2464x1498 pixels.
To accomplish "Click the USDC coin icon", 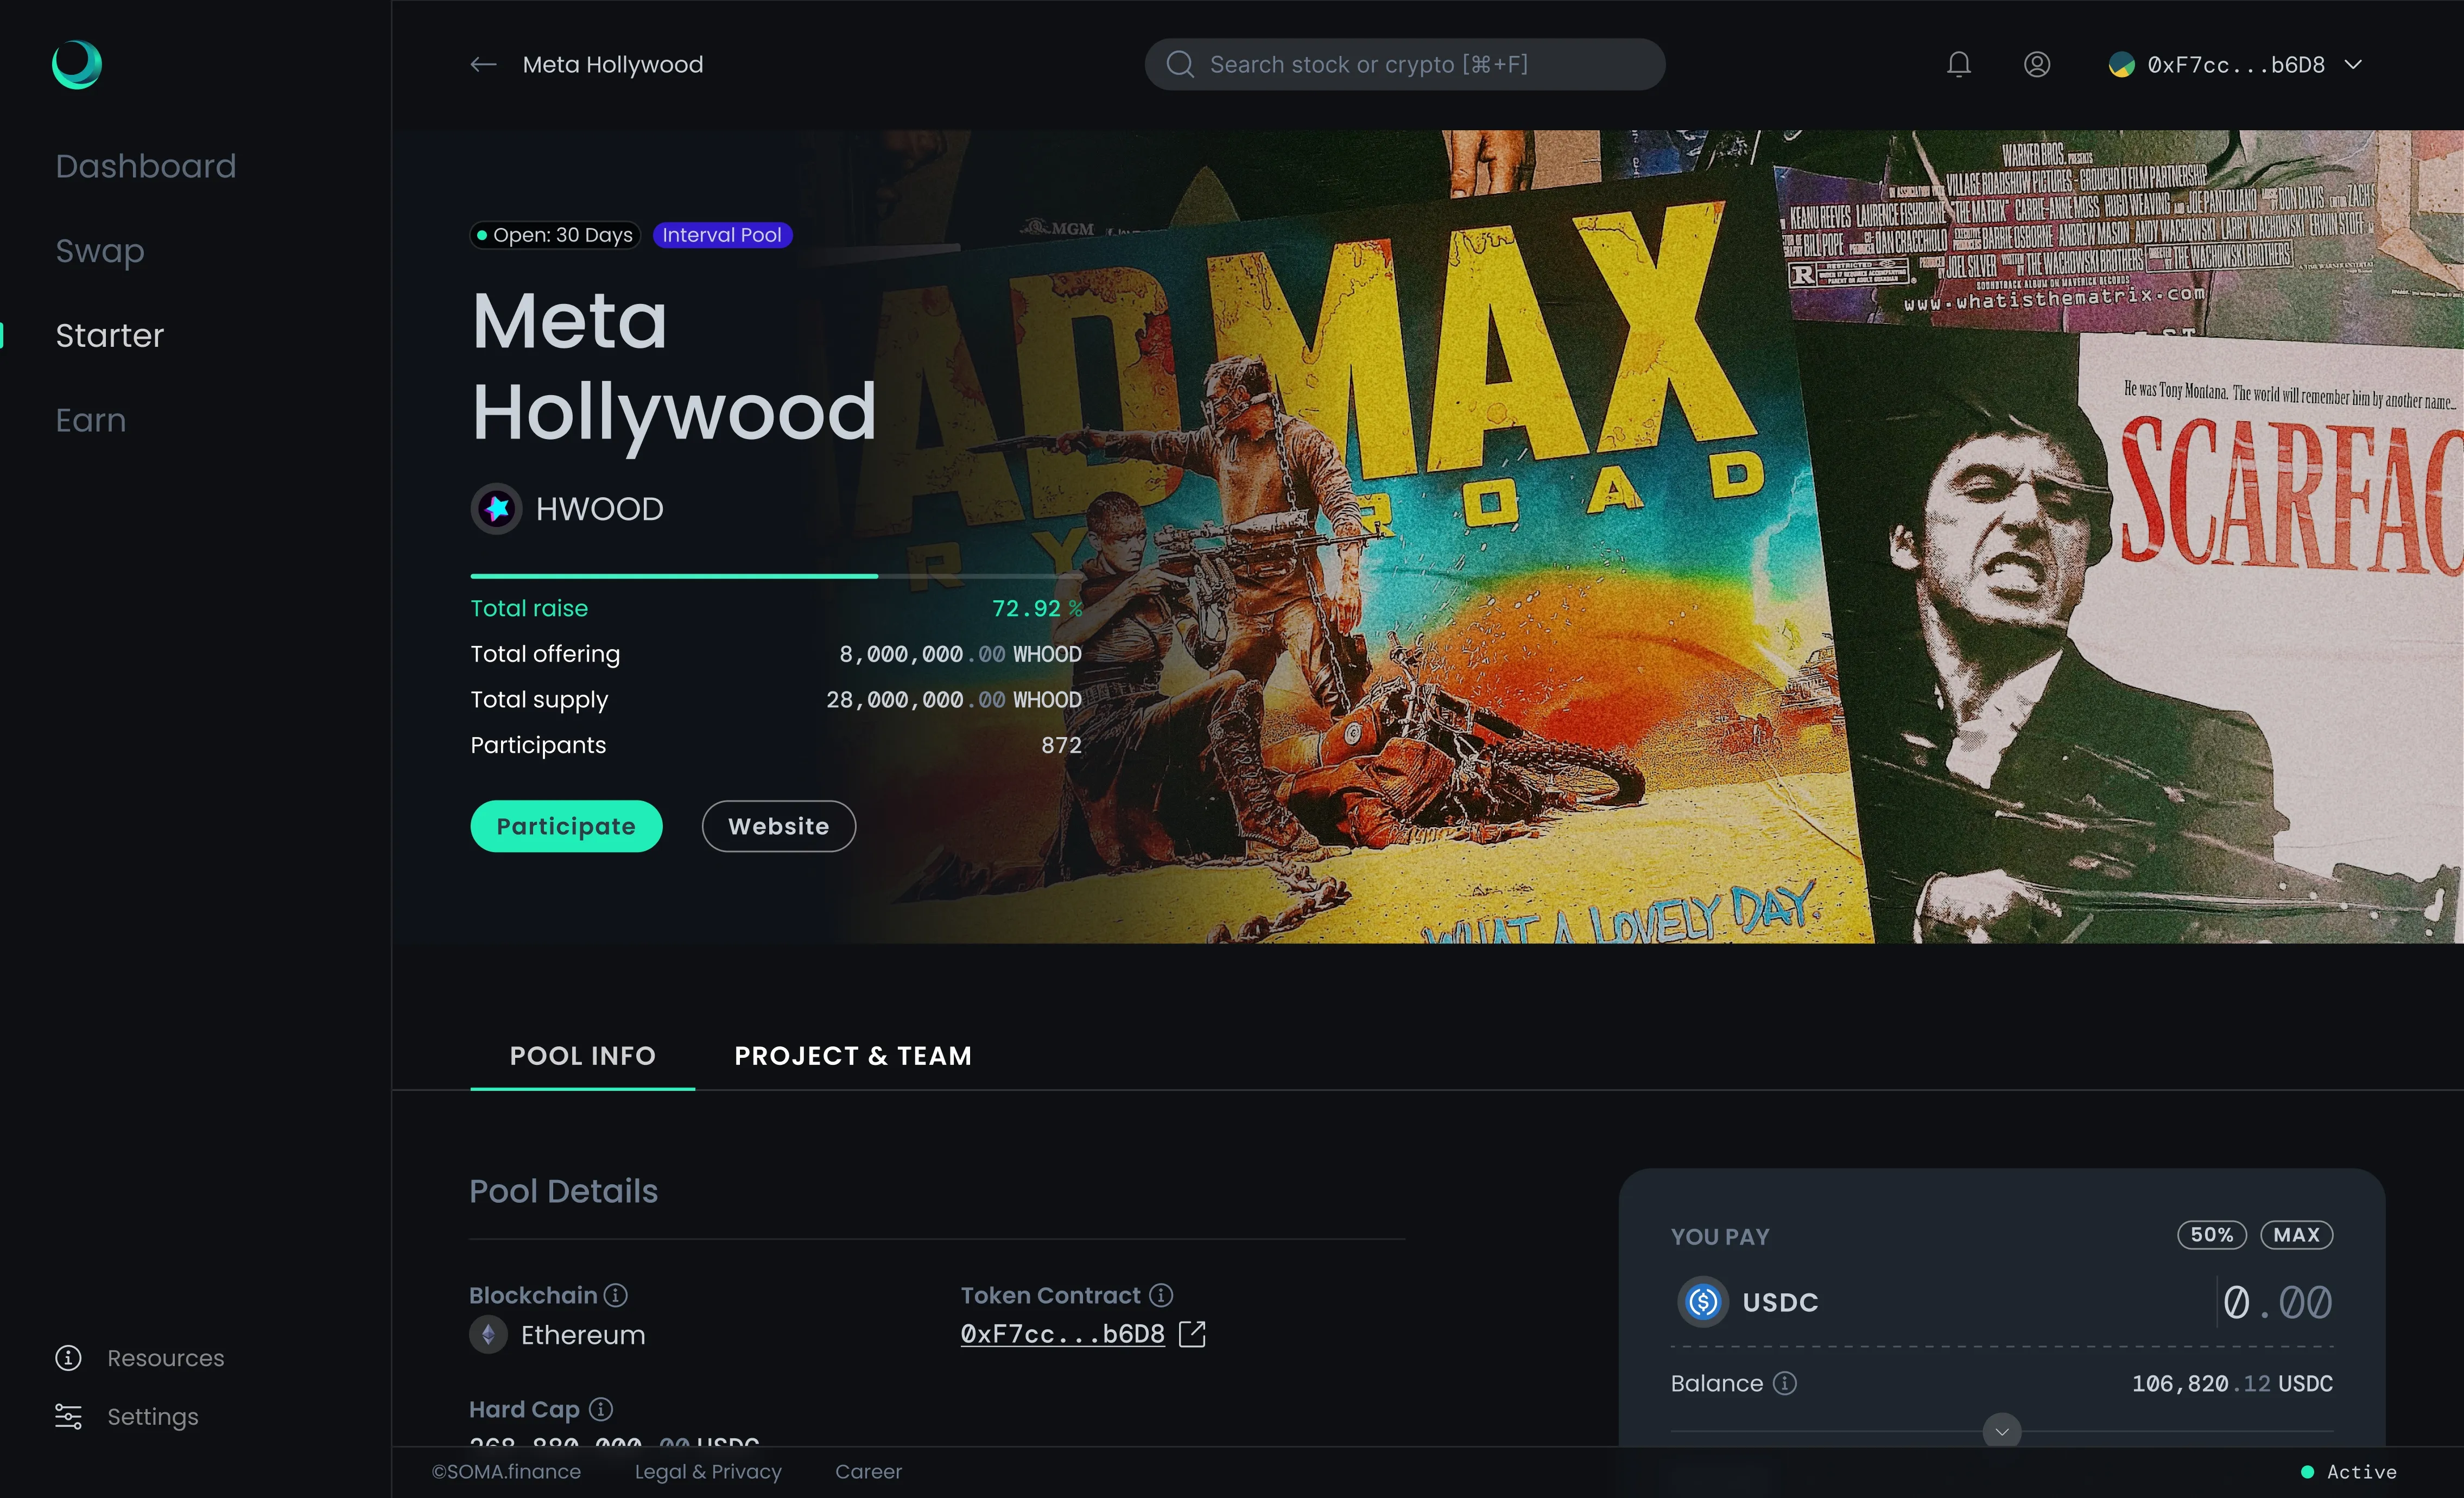I will click(1703, 1302).
